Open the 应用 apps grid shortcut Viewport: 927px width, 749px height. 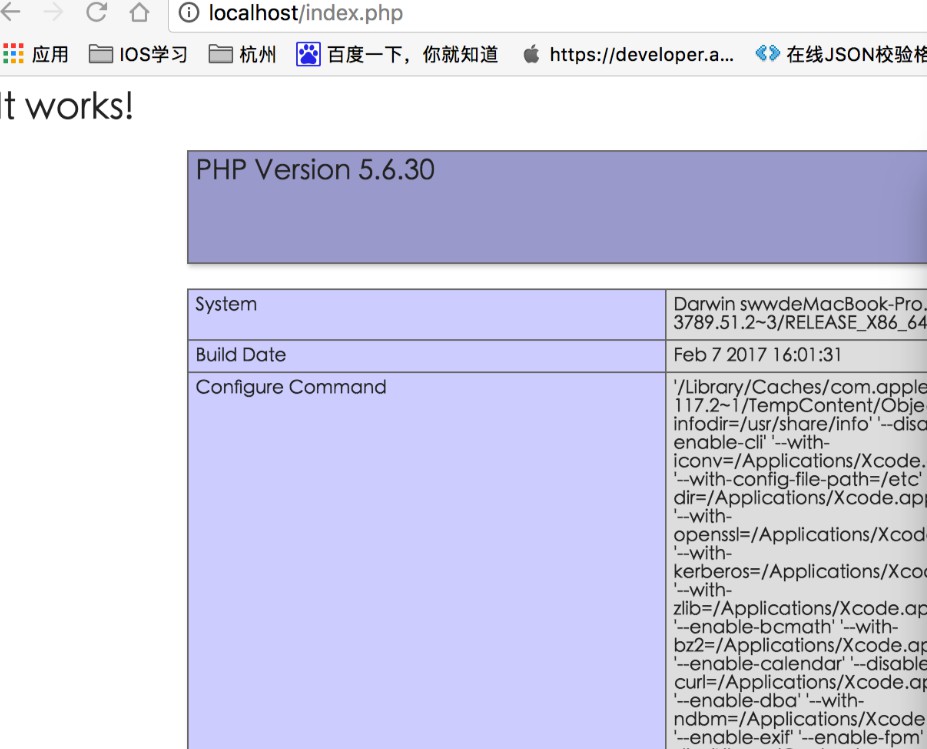[36, 54]
